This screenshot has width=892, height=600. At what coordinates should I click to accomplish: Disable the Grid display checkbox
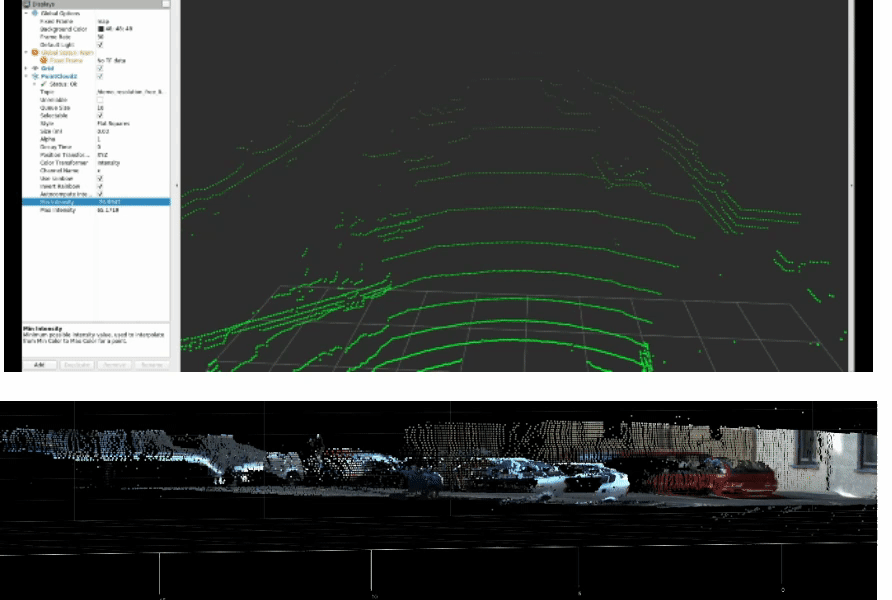point(100,68)
